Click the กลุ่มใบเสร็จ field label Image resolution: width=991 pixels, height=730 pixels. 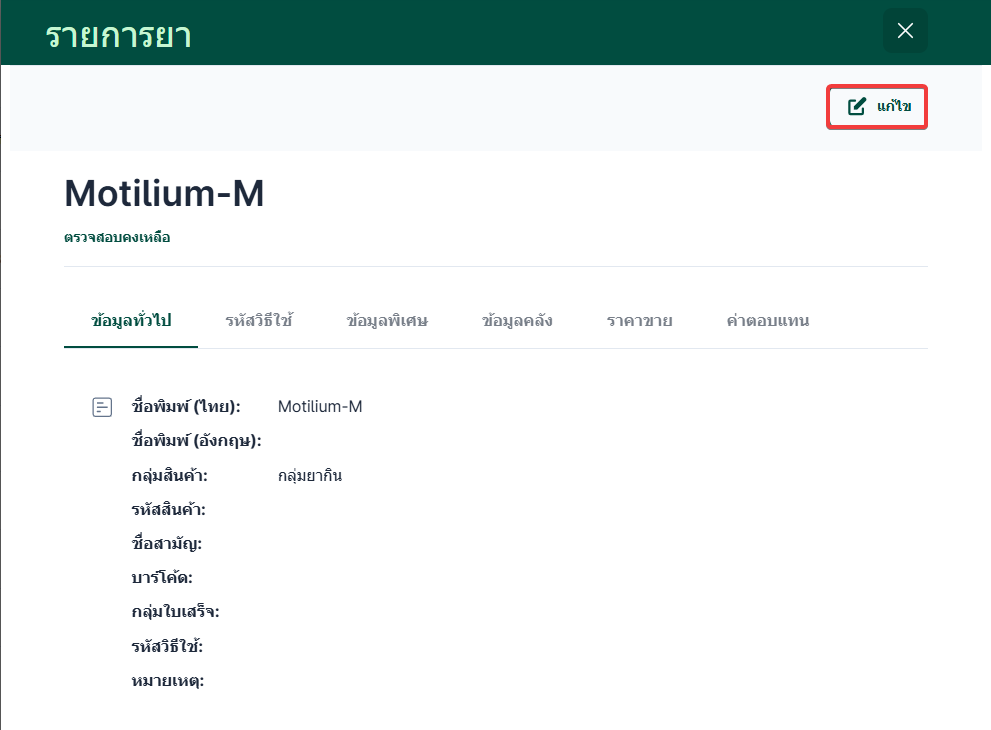click(175, 612)
